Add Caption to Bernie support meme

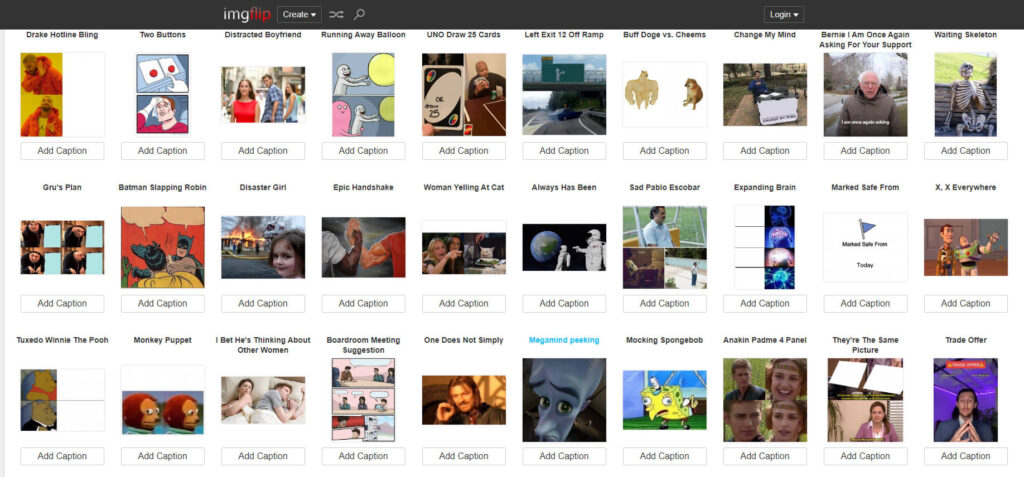[865, 151]
